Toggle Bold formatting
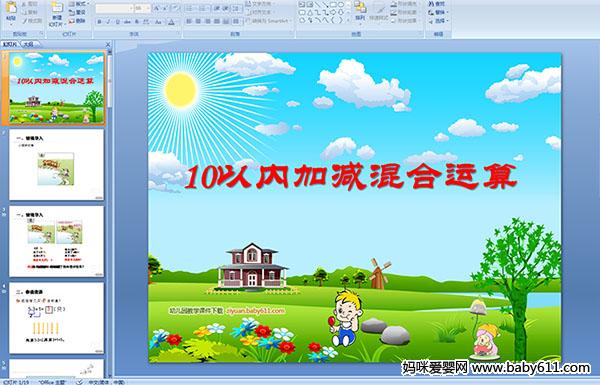 click(x=99, y=22)
